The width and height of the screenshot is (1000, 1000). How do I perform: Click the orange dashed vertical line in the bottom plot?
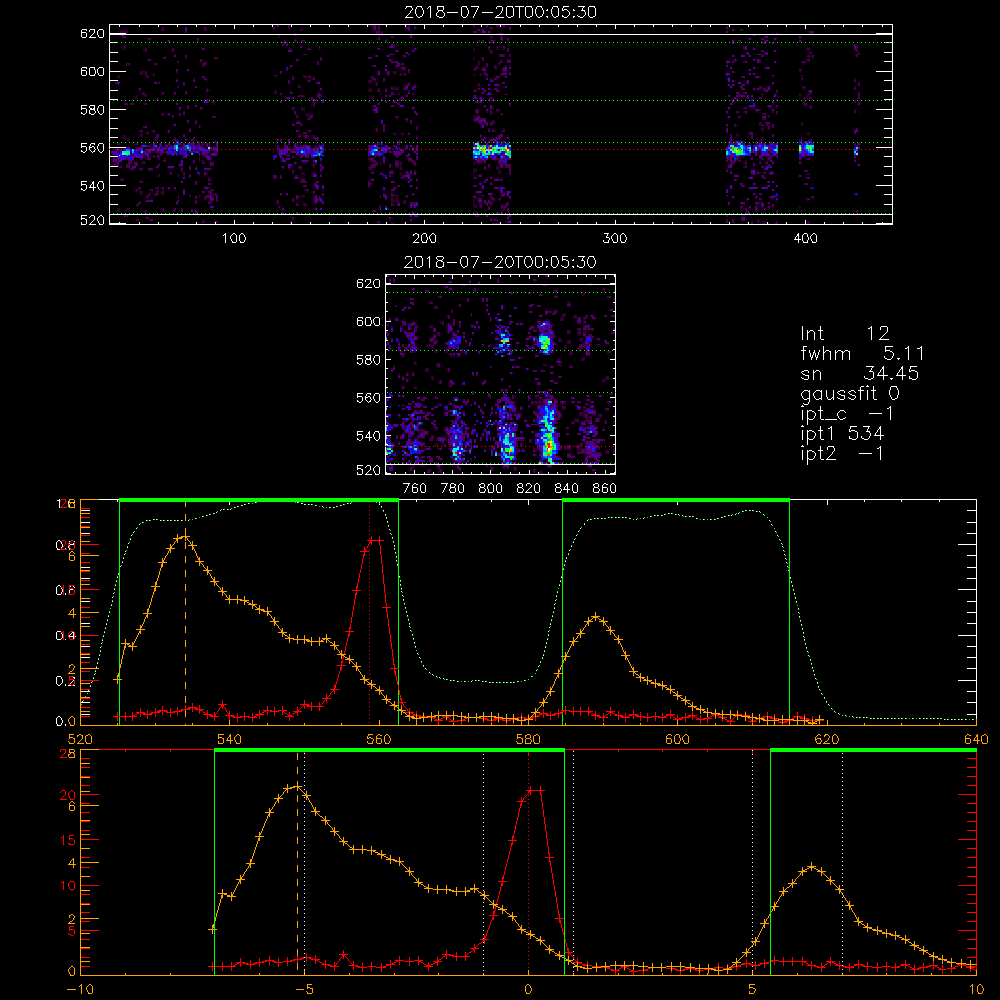(297, 864)
